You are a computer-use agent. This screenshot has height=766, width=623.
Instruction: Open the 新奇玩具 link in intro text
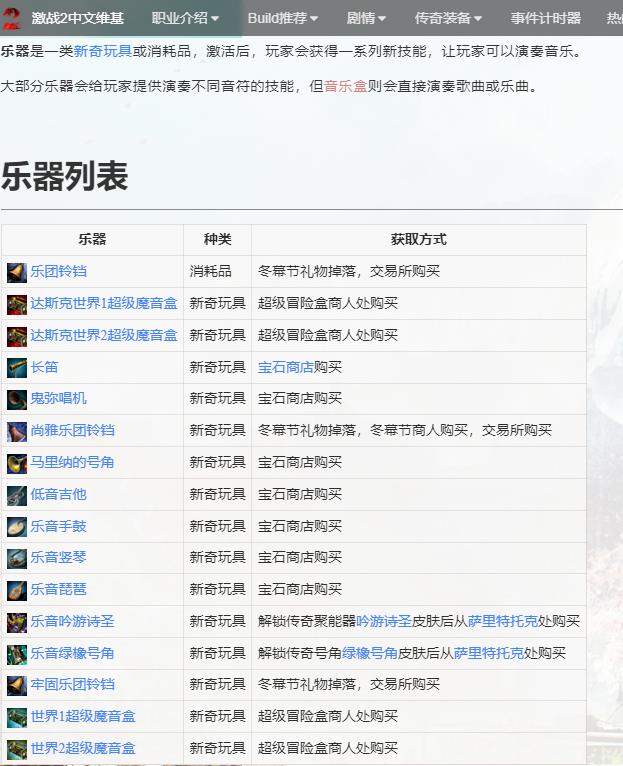tap(103, 51)
